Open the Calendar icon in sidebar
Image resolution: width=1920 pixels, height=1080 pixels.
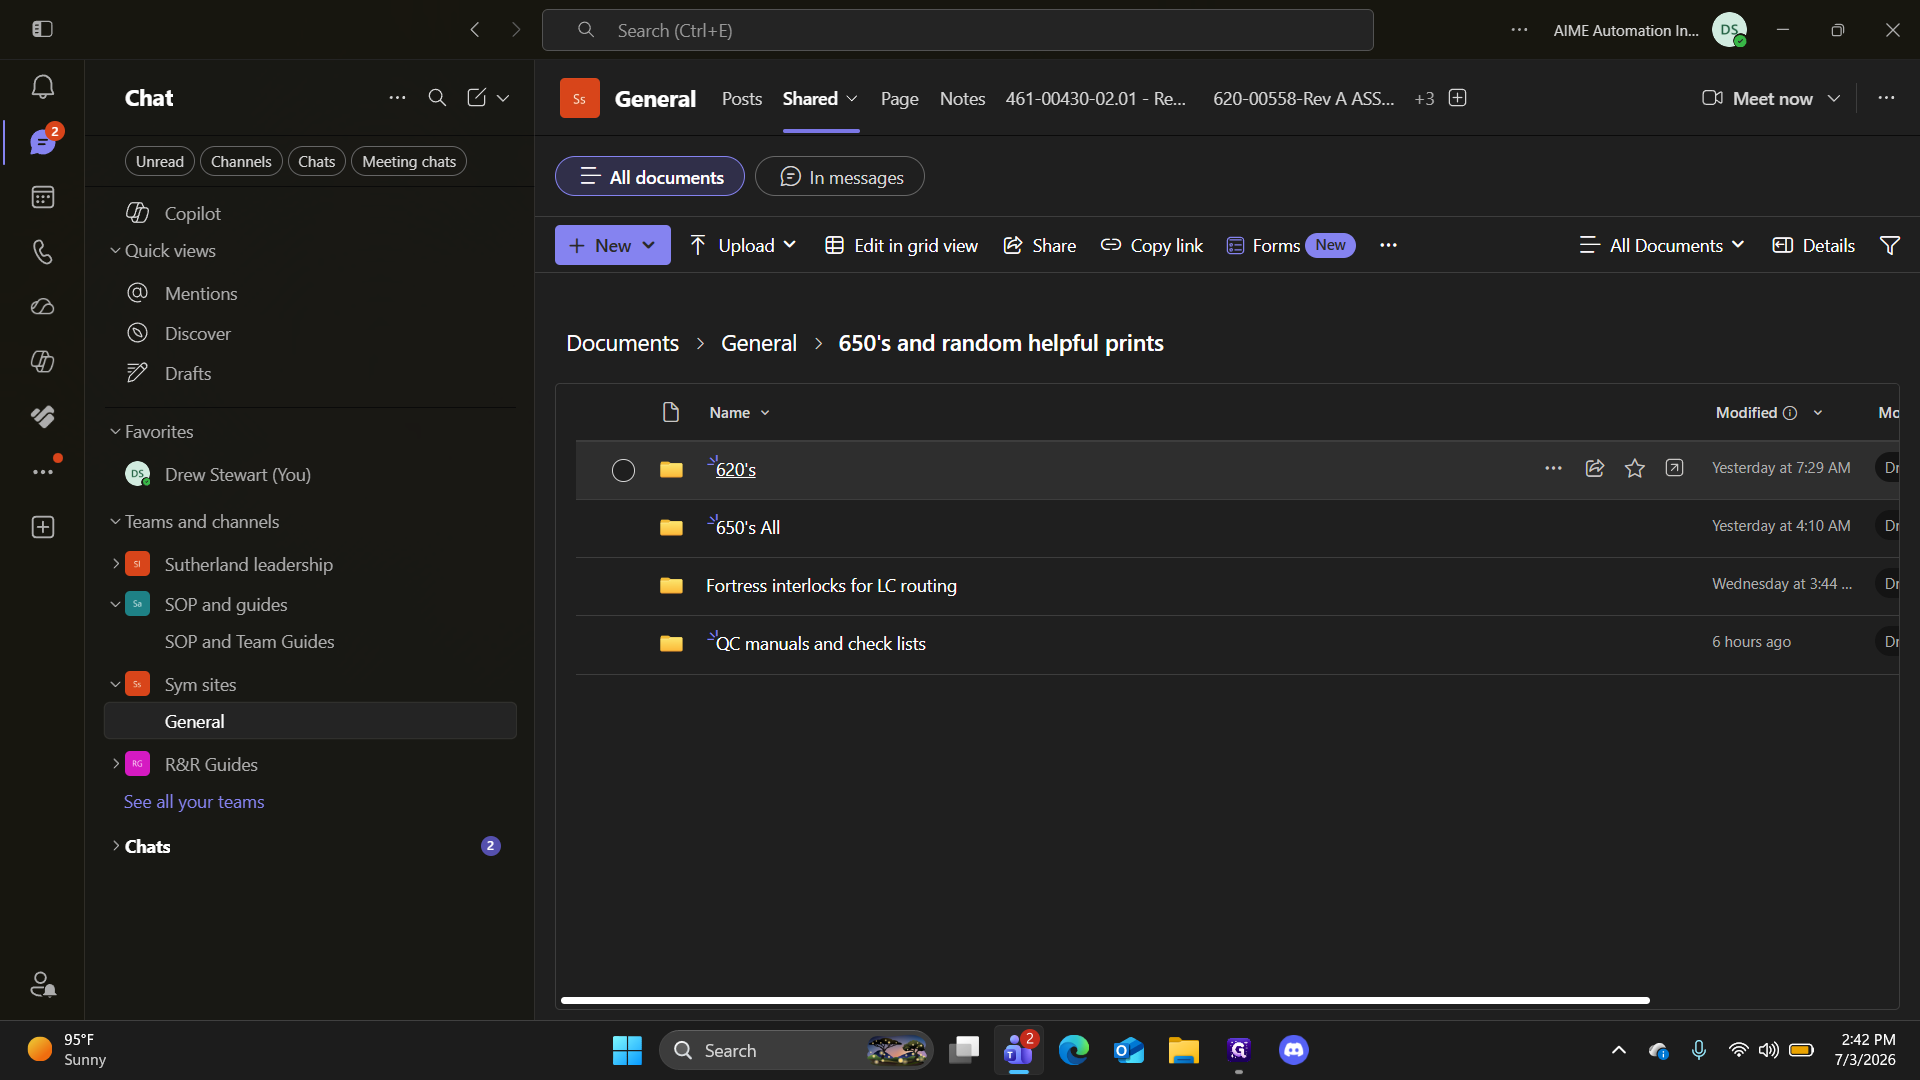pos(42,197)
